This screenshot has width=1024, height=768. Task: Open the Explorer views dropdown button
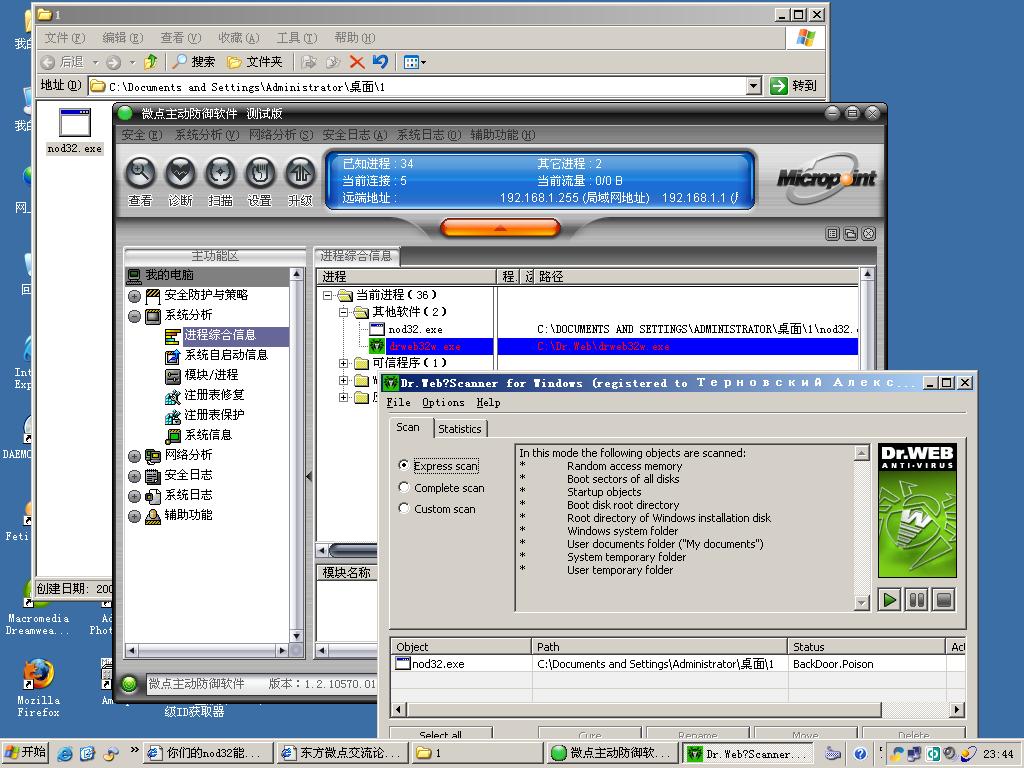(415, 62)
